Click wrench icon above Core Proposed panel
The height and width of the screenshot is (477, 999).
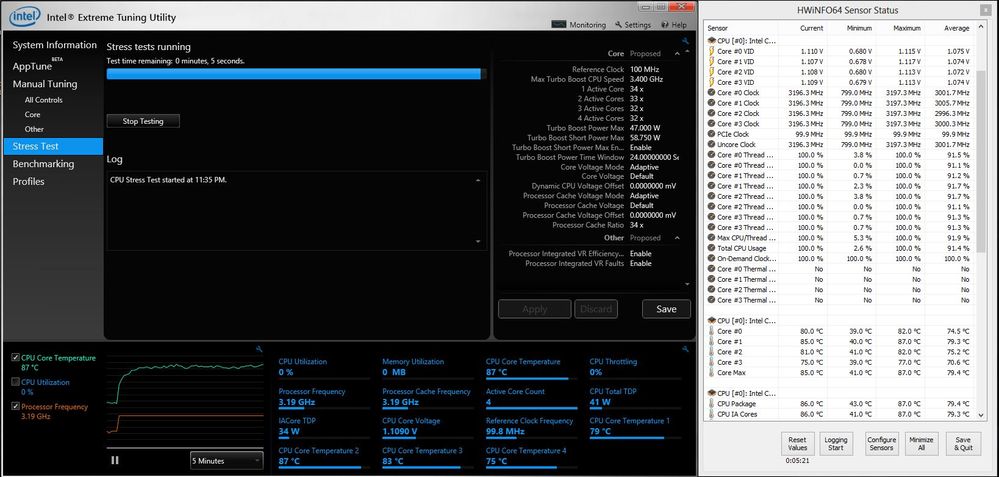tap(686, 41)
